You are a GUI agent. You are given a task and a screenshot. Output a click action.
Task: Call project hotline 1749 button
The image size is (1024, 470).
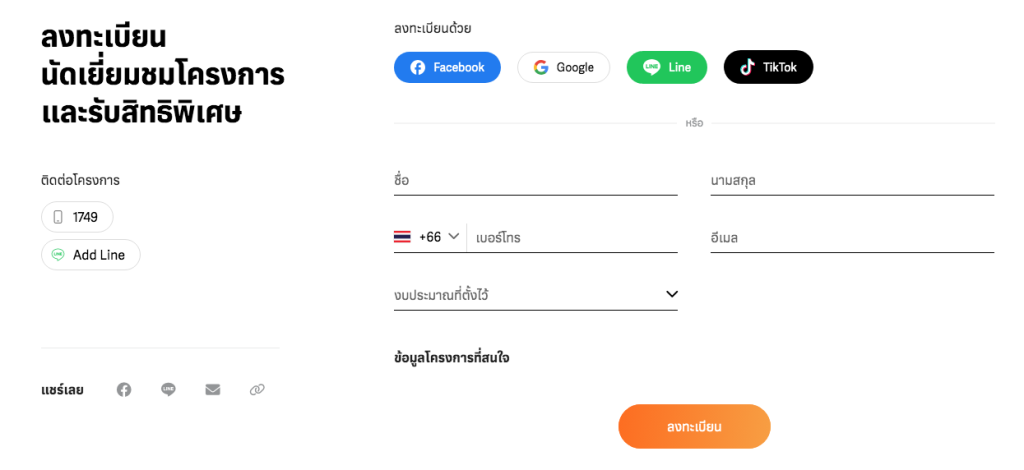point(77,217)
